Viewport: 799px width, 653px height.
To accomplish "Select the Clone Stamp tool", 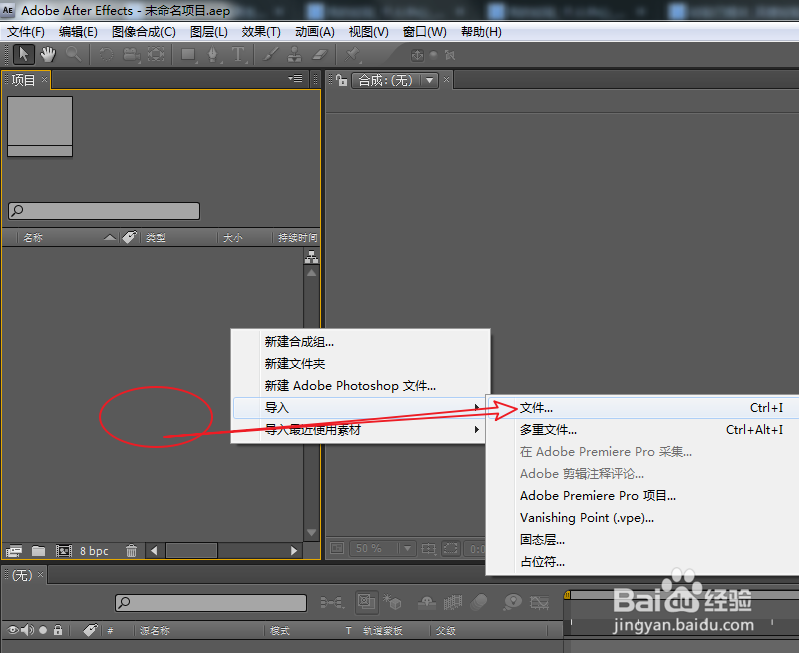I will tap(295, 54).
